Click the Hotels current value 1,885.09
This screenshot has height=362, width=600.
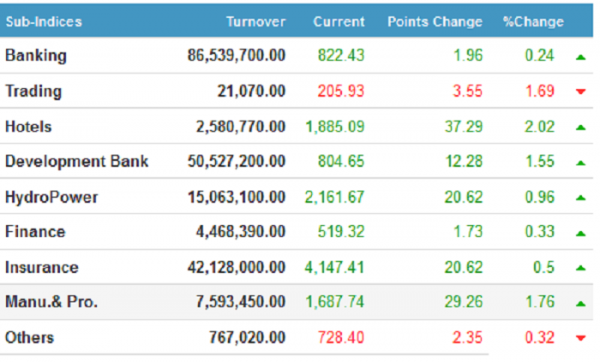pyautogui.click(x=335, y=127)
